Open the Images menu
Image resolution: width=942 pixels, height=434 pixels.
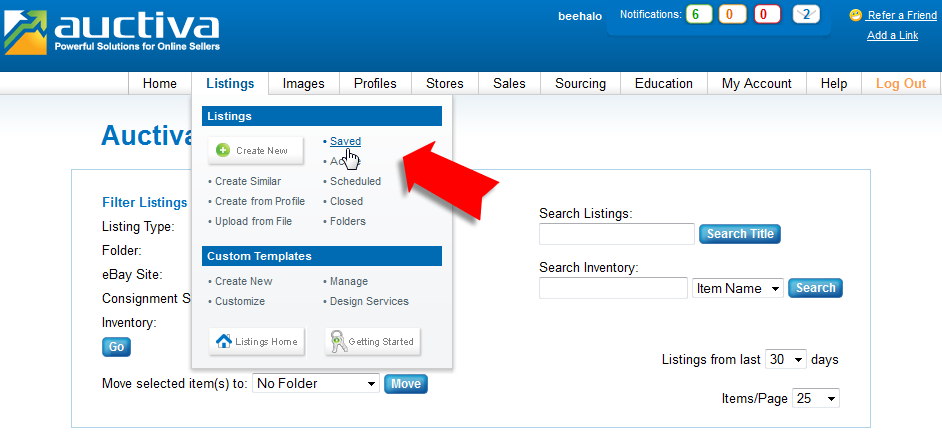(x=303, y=84)
